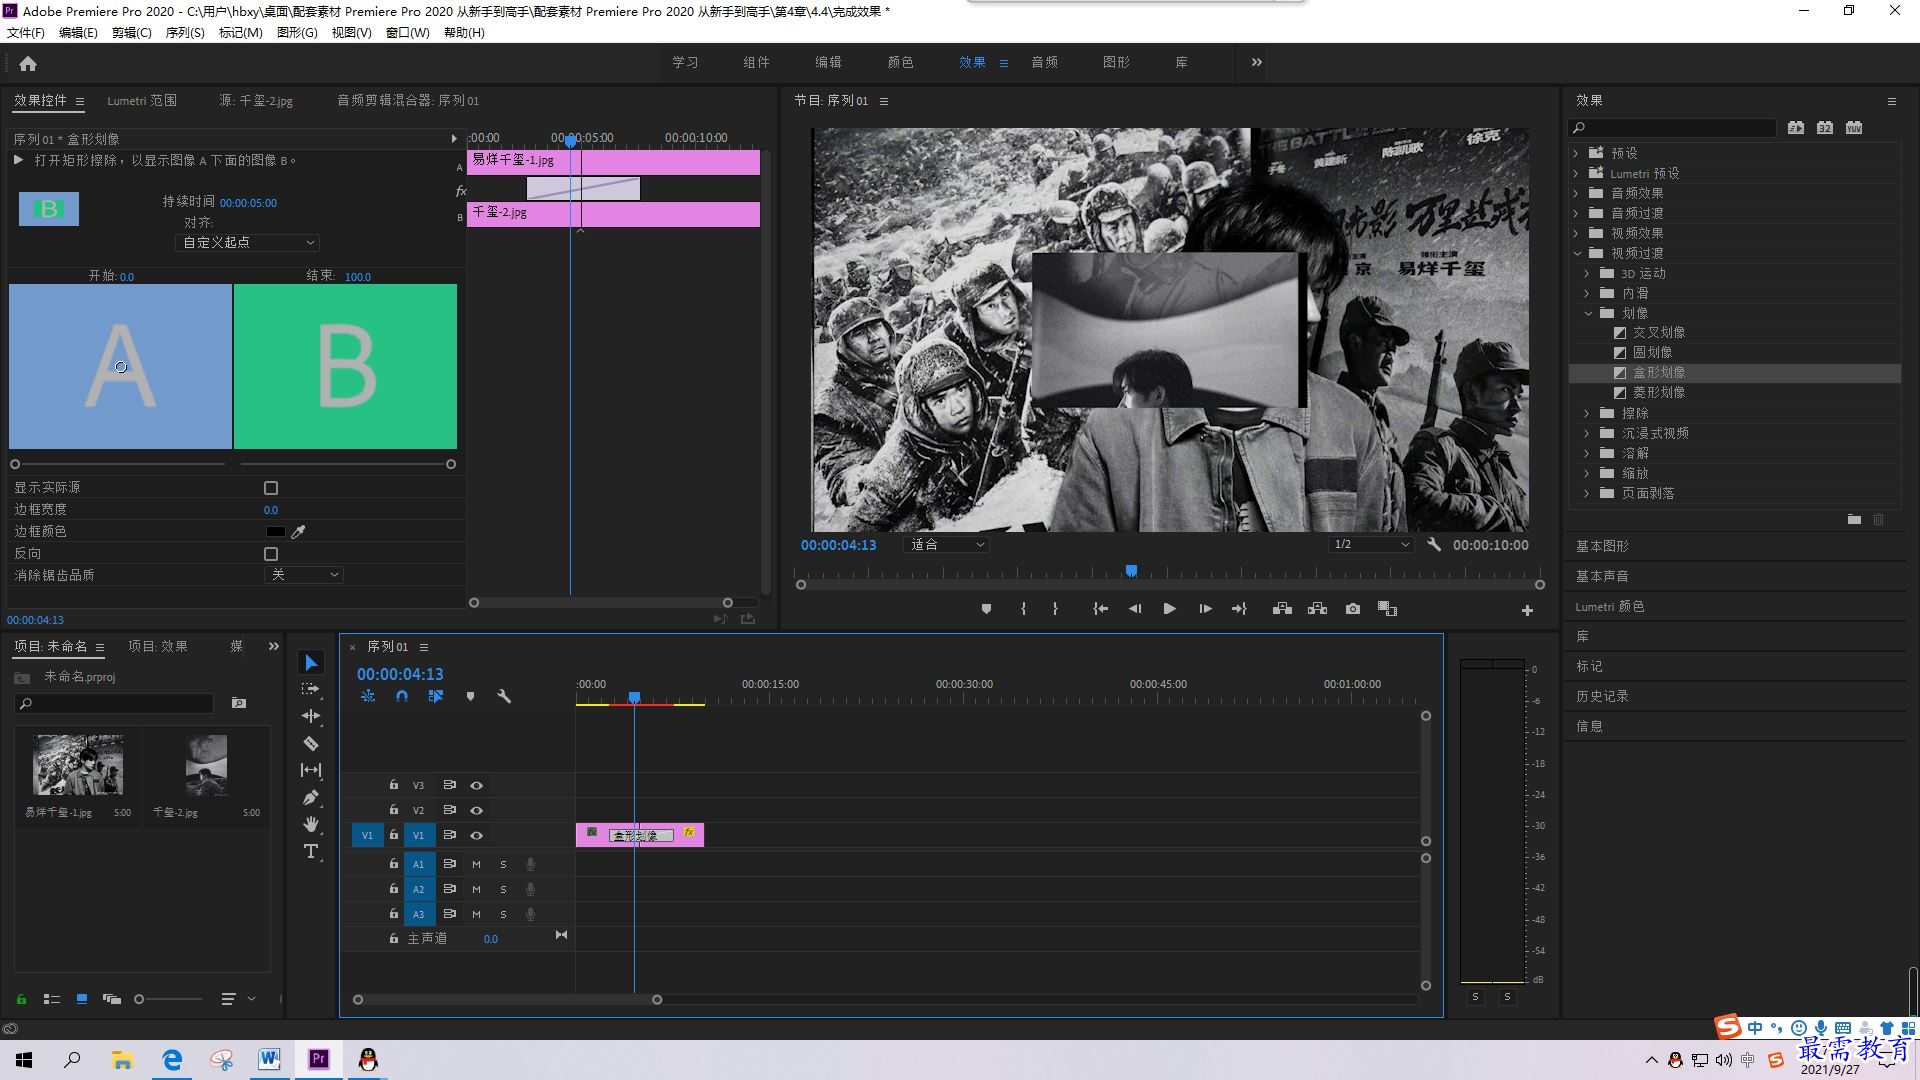1920x1080 pixels.
Task: Toggle timeline snap magnet
Action: (402, 696)
